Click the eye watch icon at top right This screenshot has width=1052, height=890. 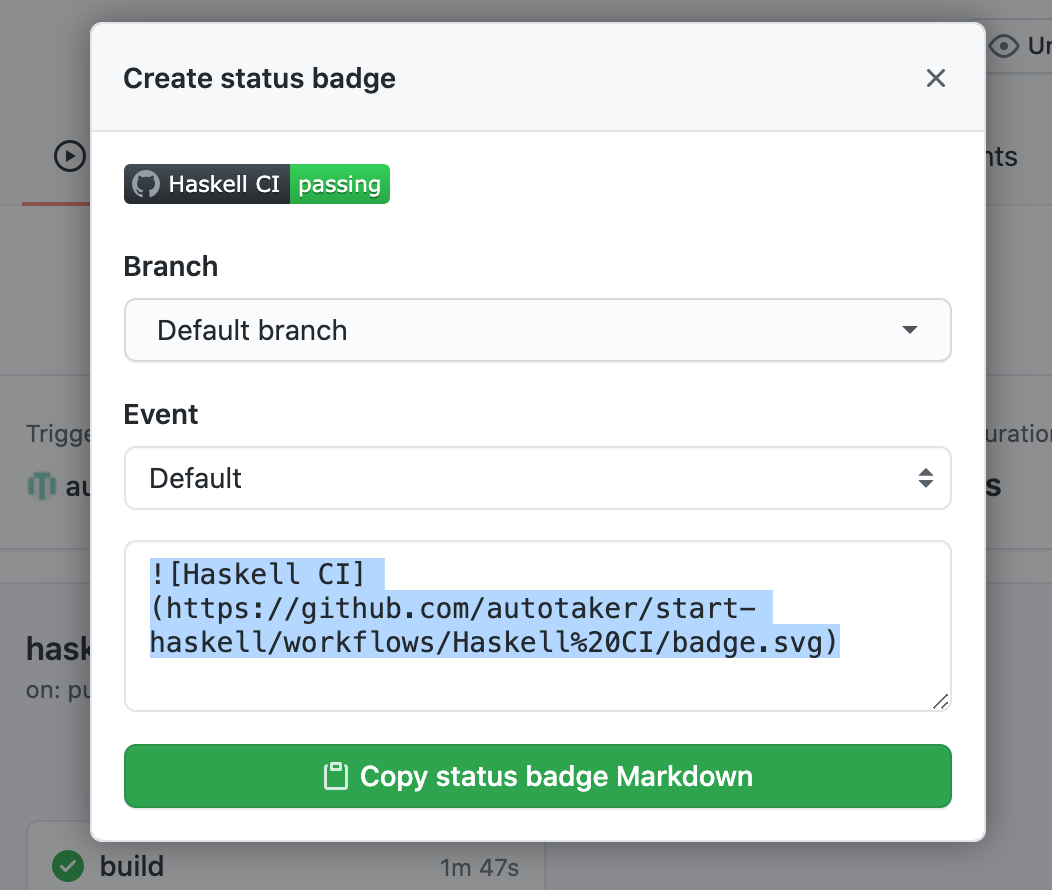click(1004, 46)
